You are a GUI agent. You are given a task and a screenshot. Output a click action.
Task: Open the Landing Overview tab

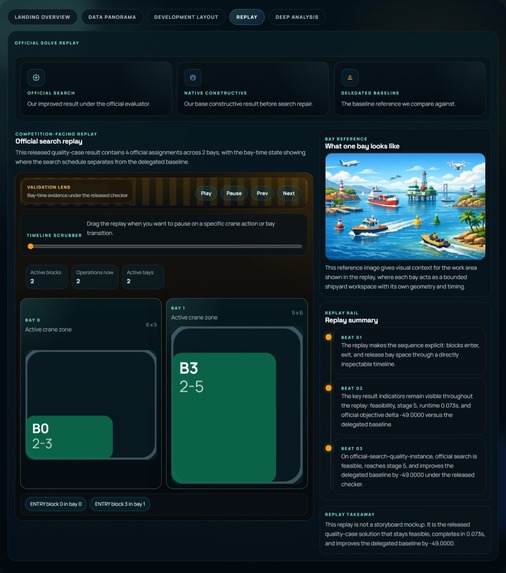(42, 17)
